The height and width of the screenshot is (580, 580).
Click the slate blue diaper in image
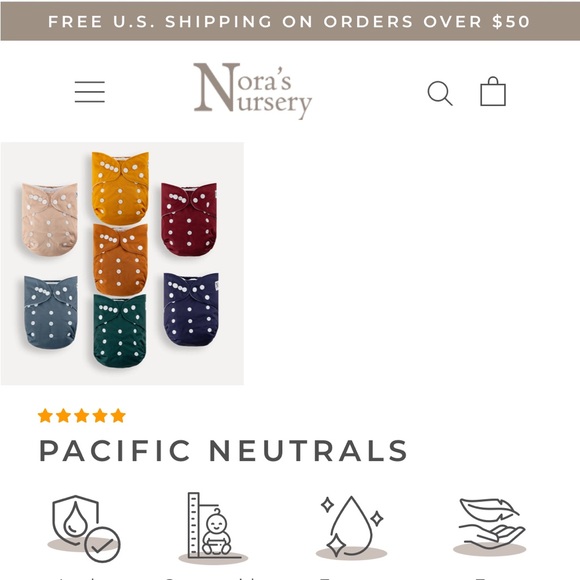pos(51,312)
